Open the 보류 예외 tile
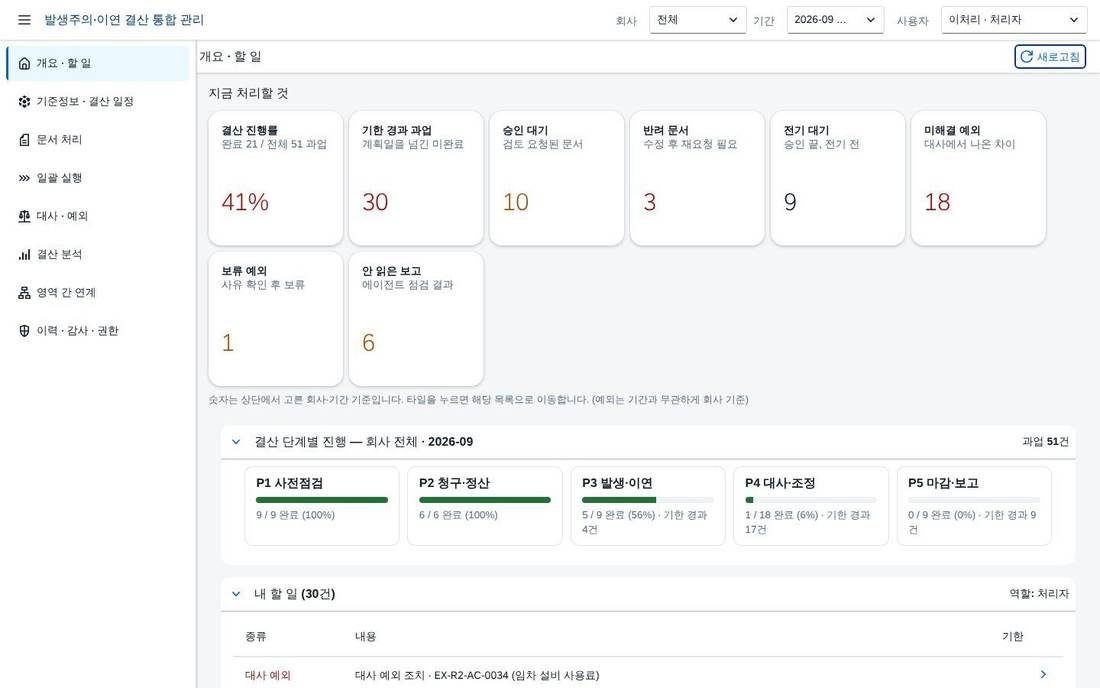The width and height of the screenshot is (1100, 688). click(x=276, y=319)
